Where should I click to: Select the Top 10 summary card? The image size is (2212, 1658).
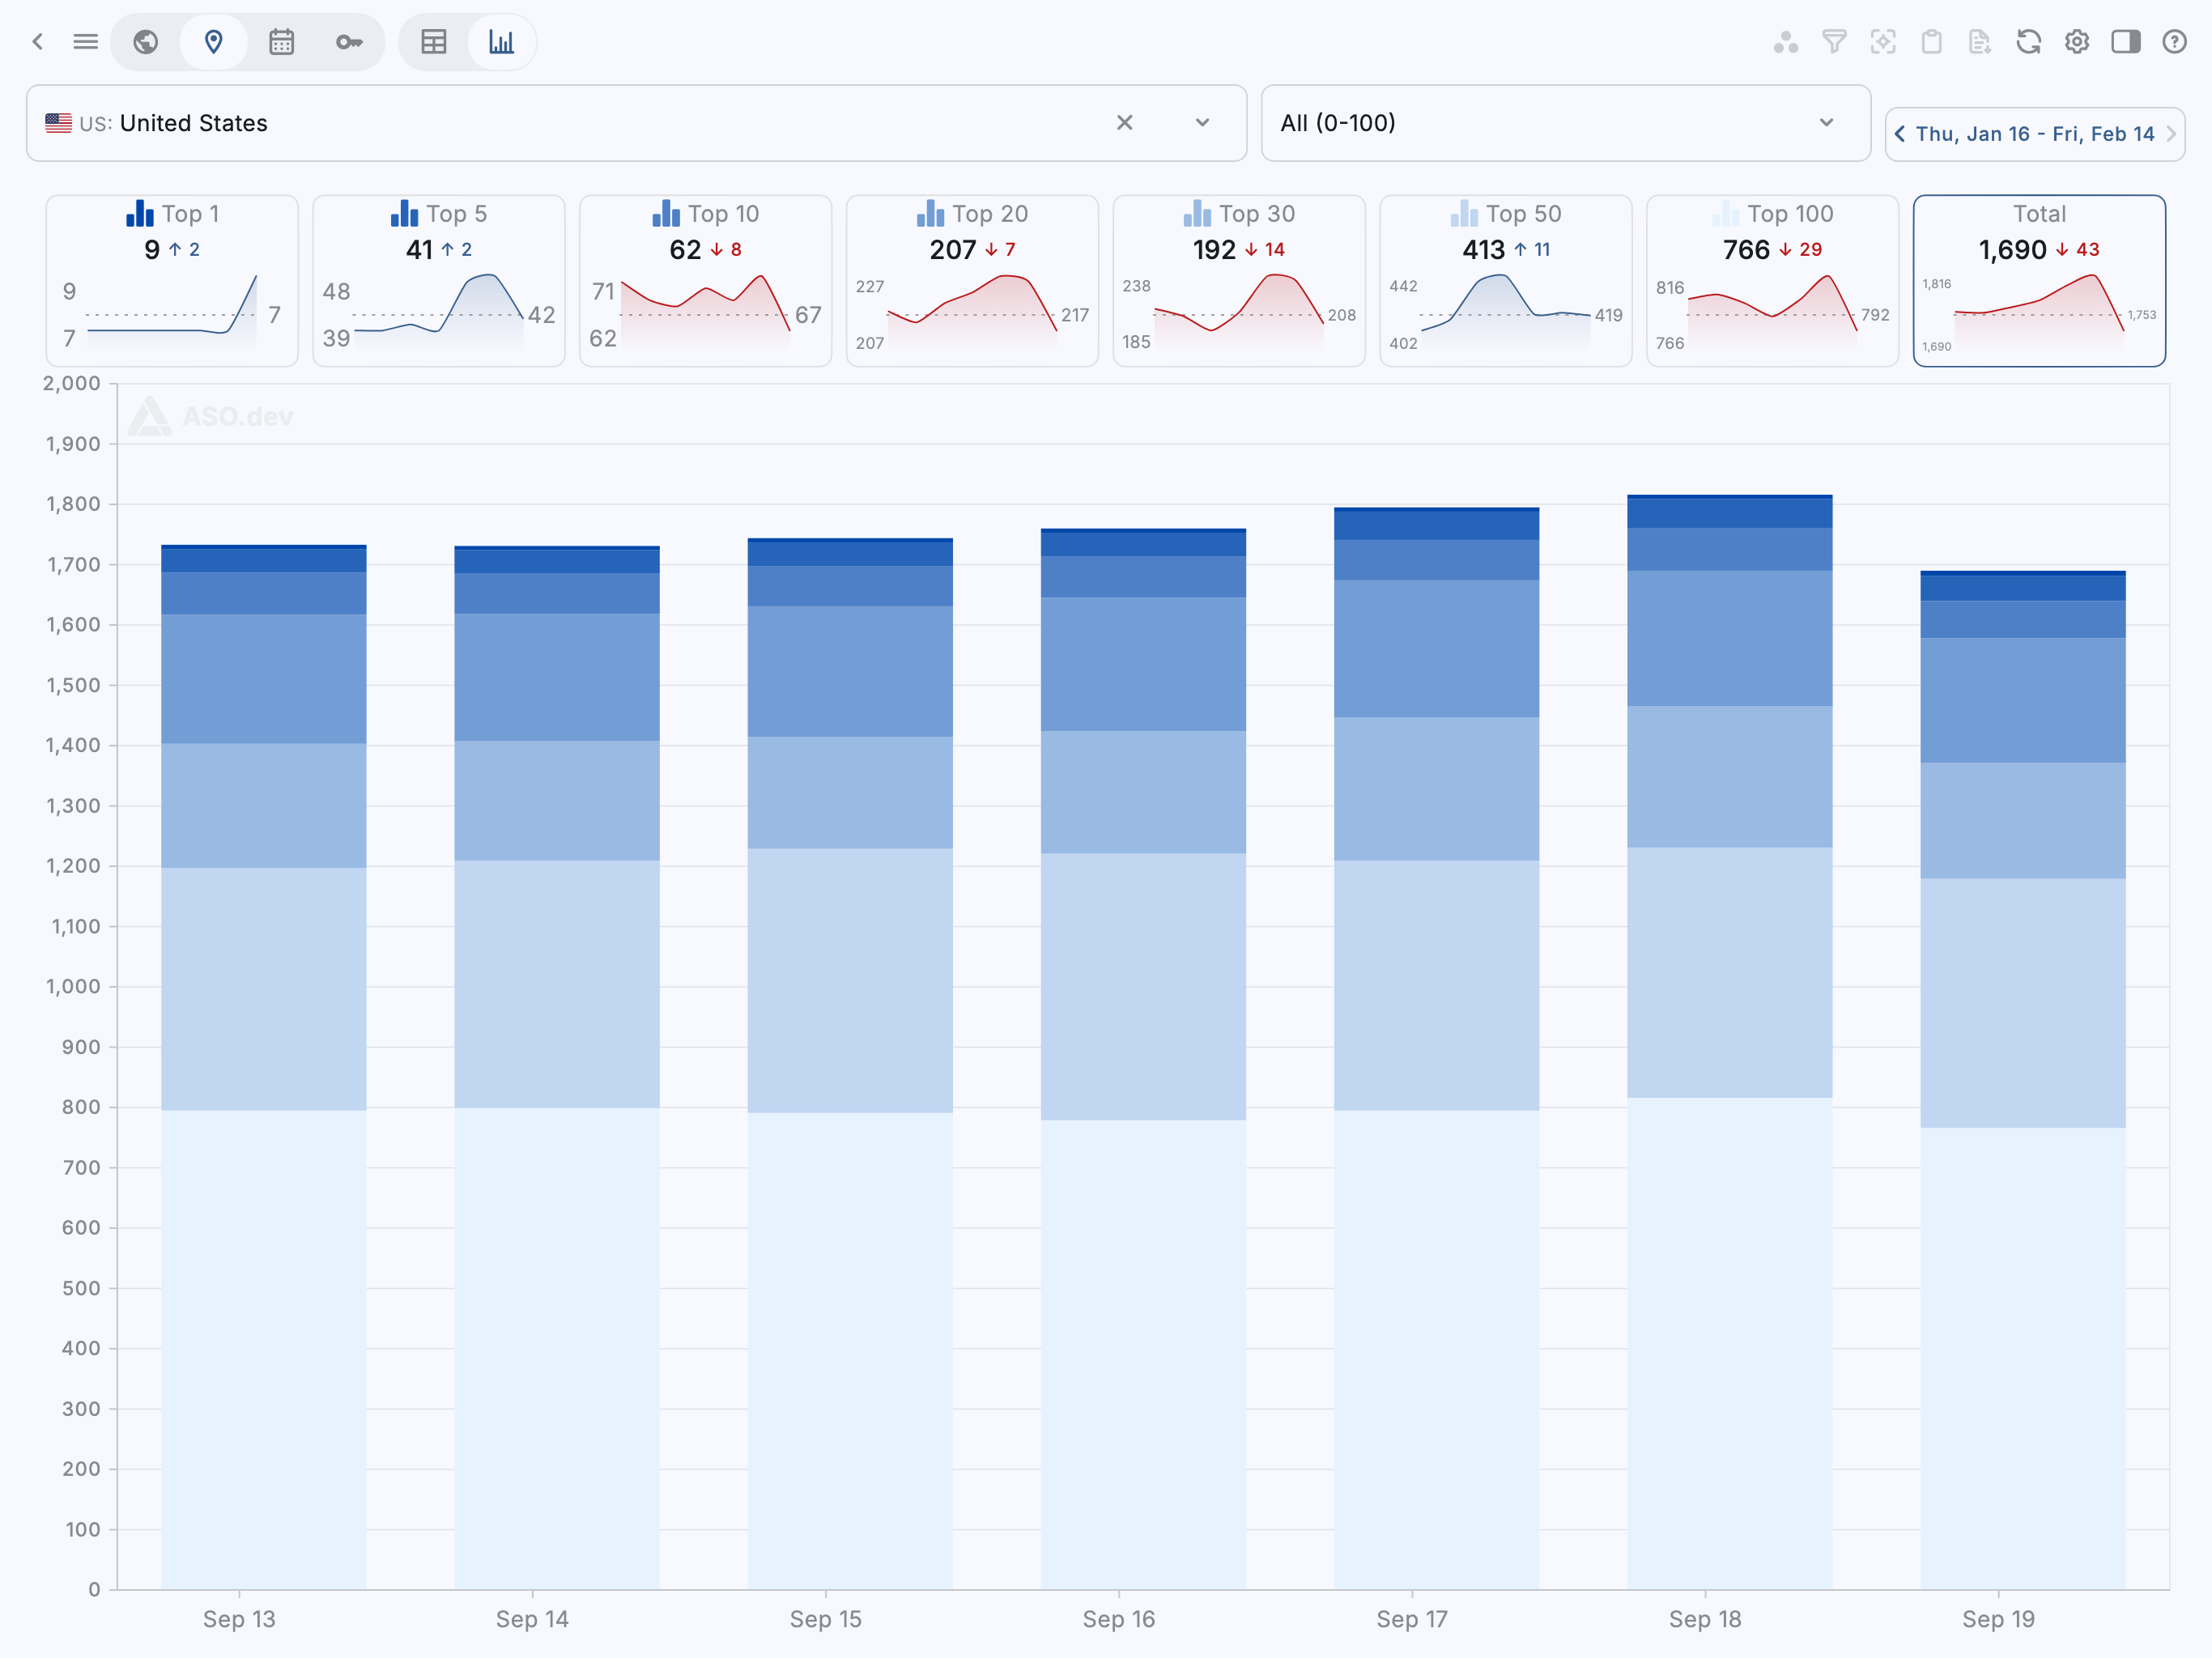tap(705, 280)
